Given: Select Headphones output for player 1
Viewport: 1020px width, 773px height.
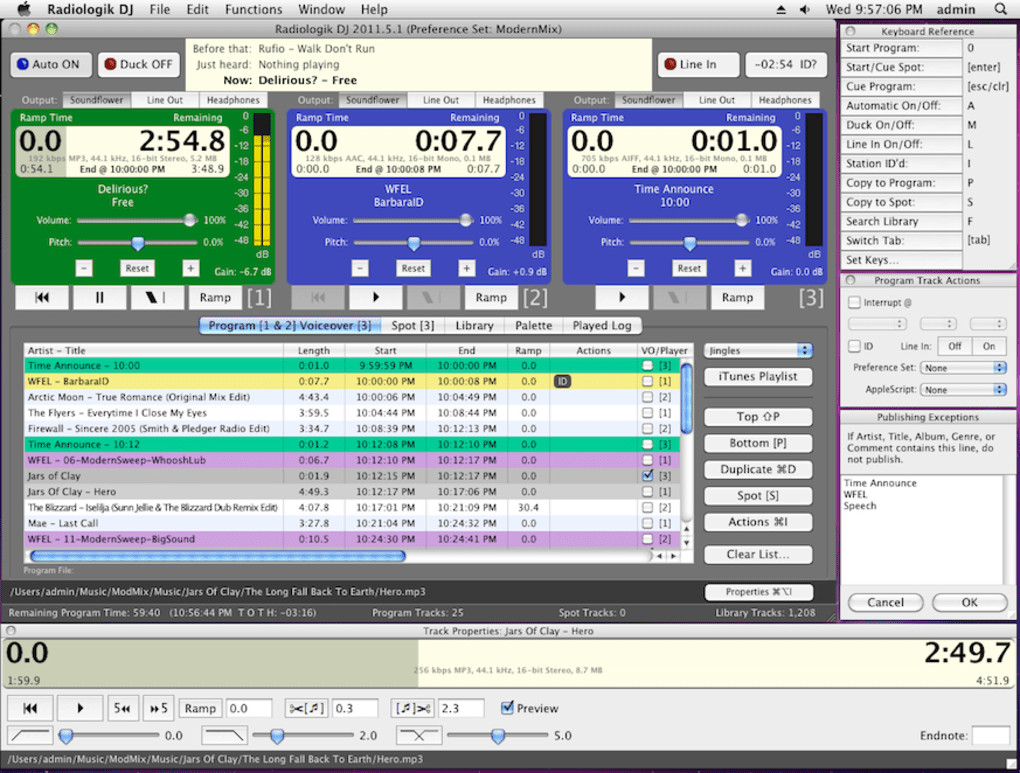Looking at the screenshot, I should pos(233,100).
